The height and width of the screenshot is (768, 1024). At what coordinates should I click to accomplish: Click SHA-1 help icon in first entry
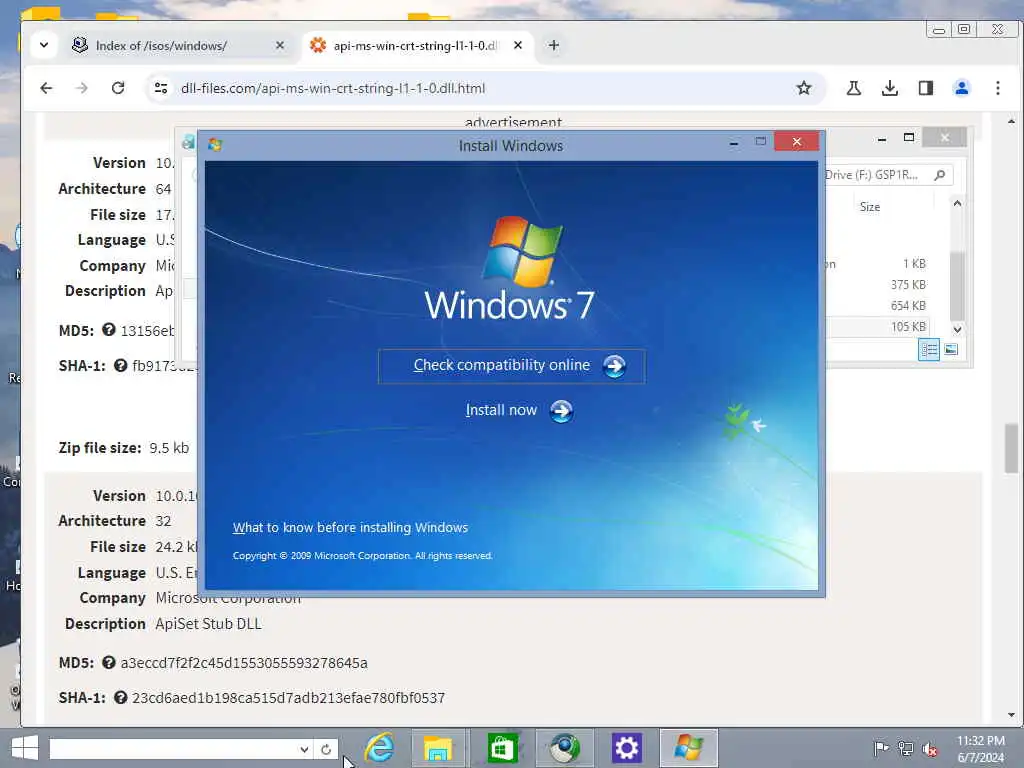(x=120, y=365)
